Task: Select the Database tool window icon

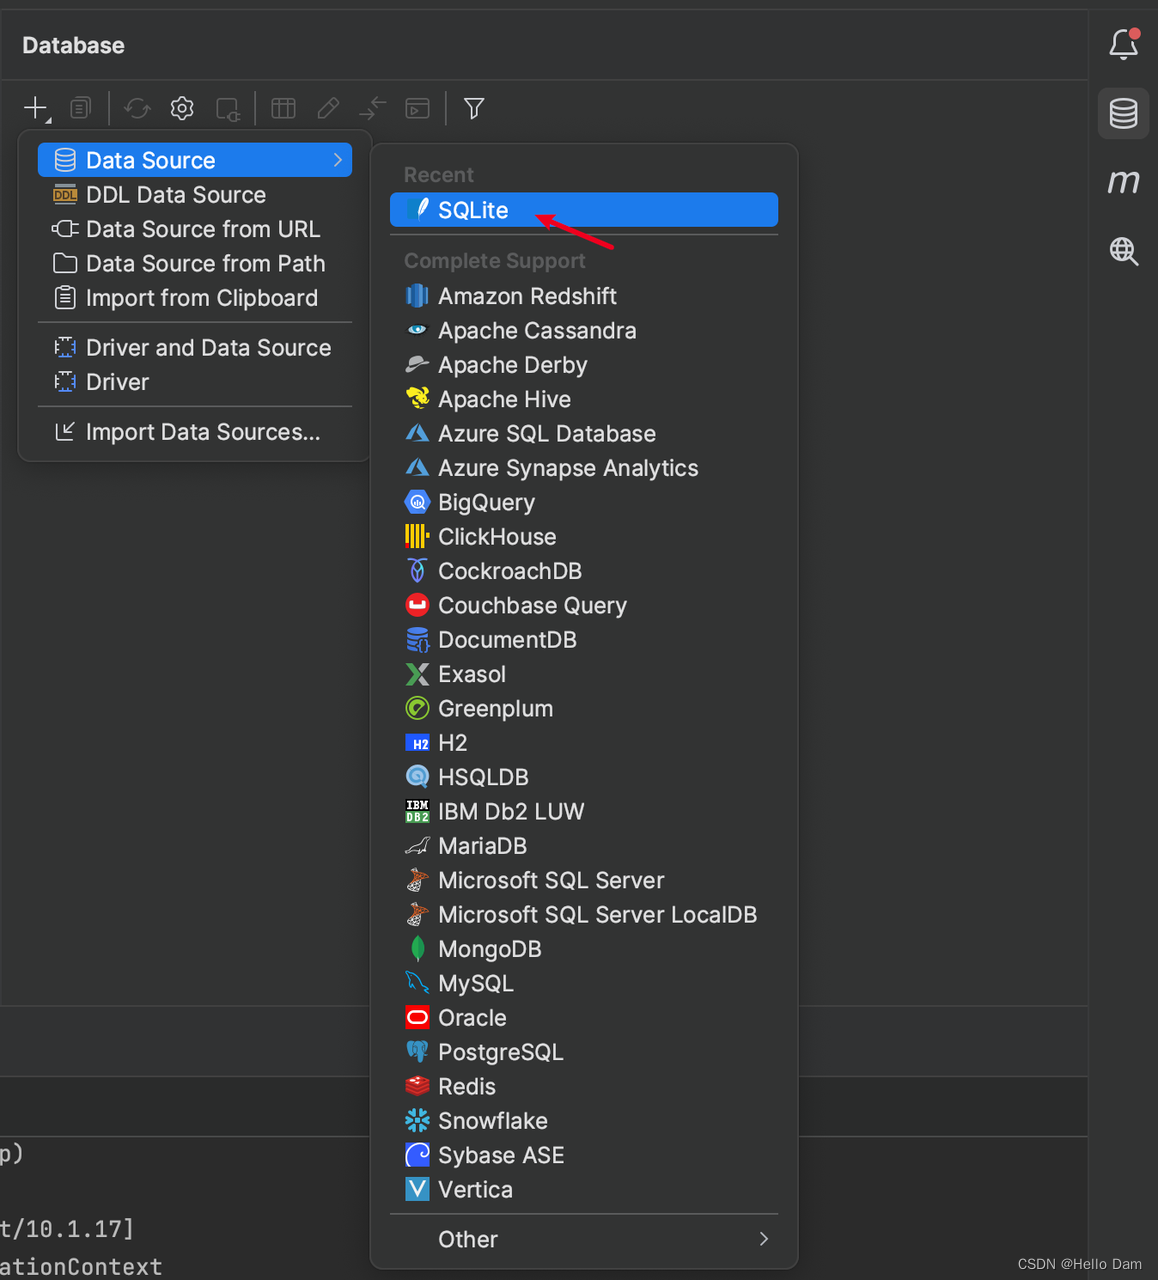Action: (1123, 113)
